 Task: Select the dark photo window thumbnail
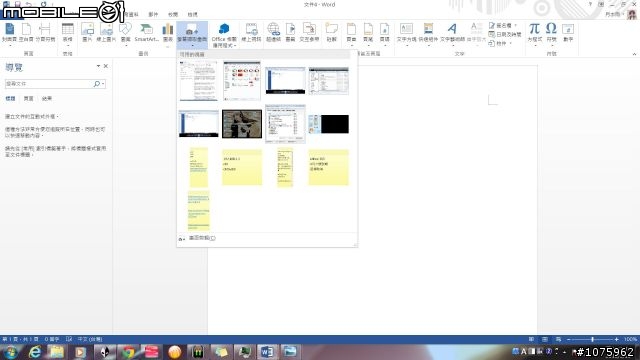242,124
